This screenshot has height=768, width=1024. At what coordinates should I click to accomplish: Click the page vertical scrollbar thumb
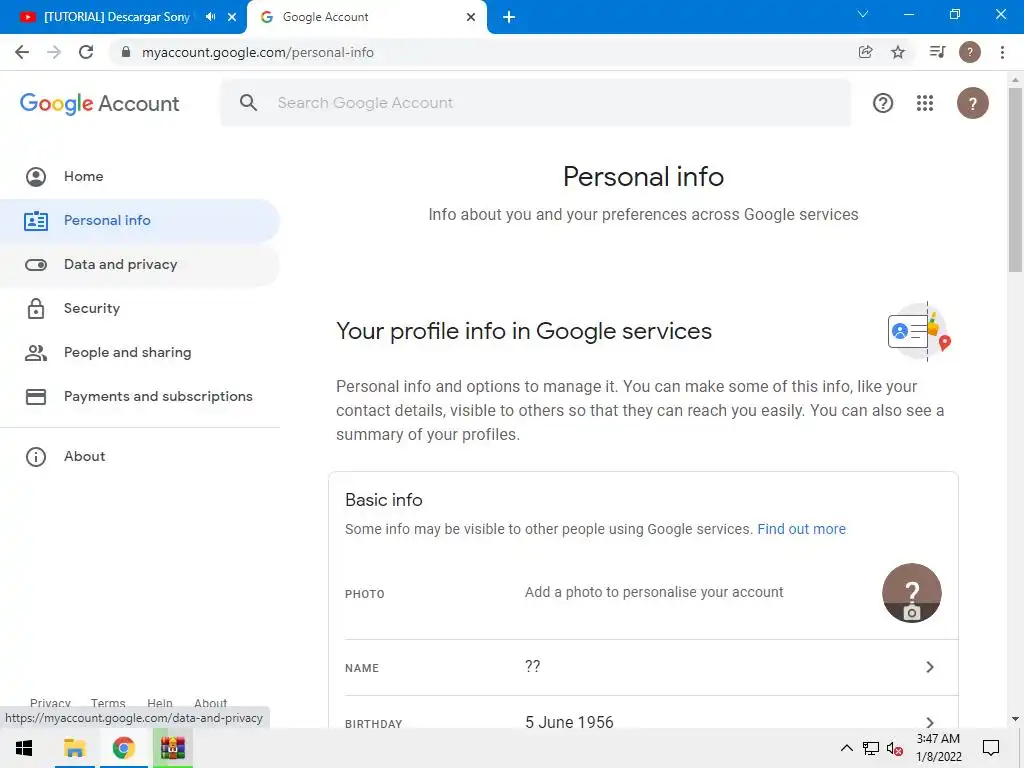(1015, 180)
